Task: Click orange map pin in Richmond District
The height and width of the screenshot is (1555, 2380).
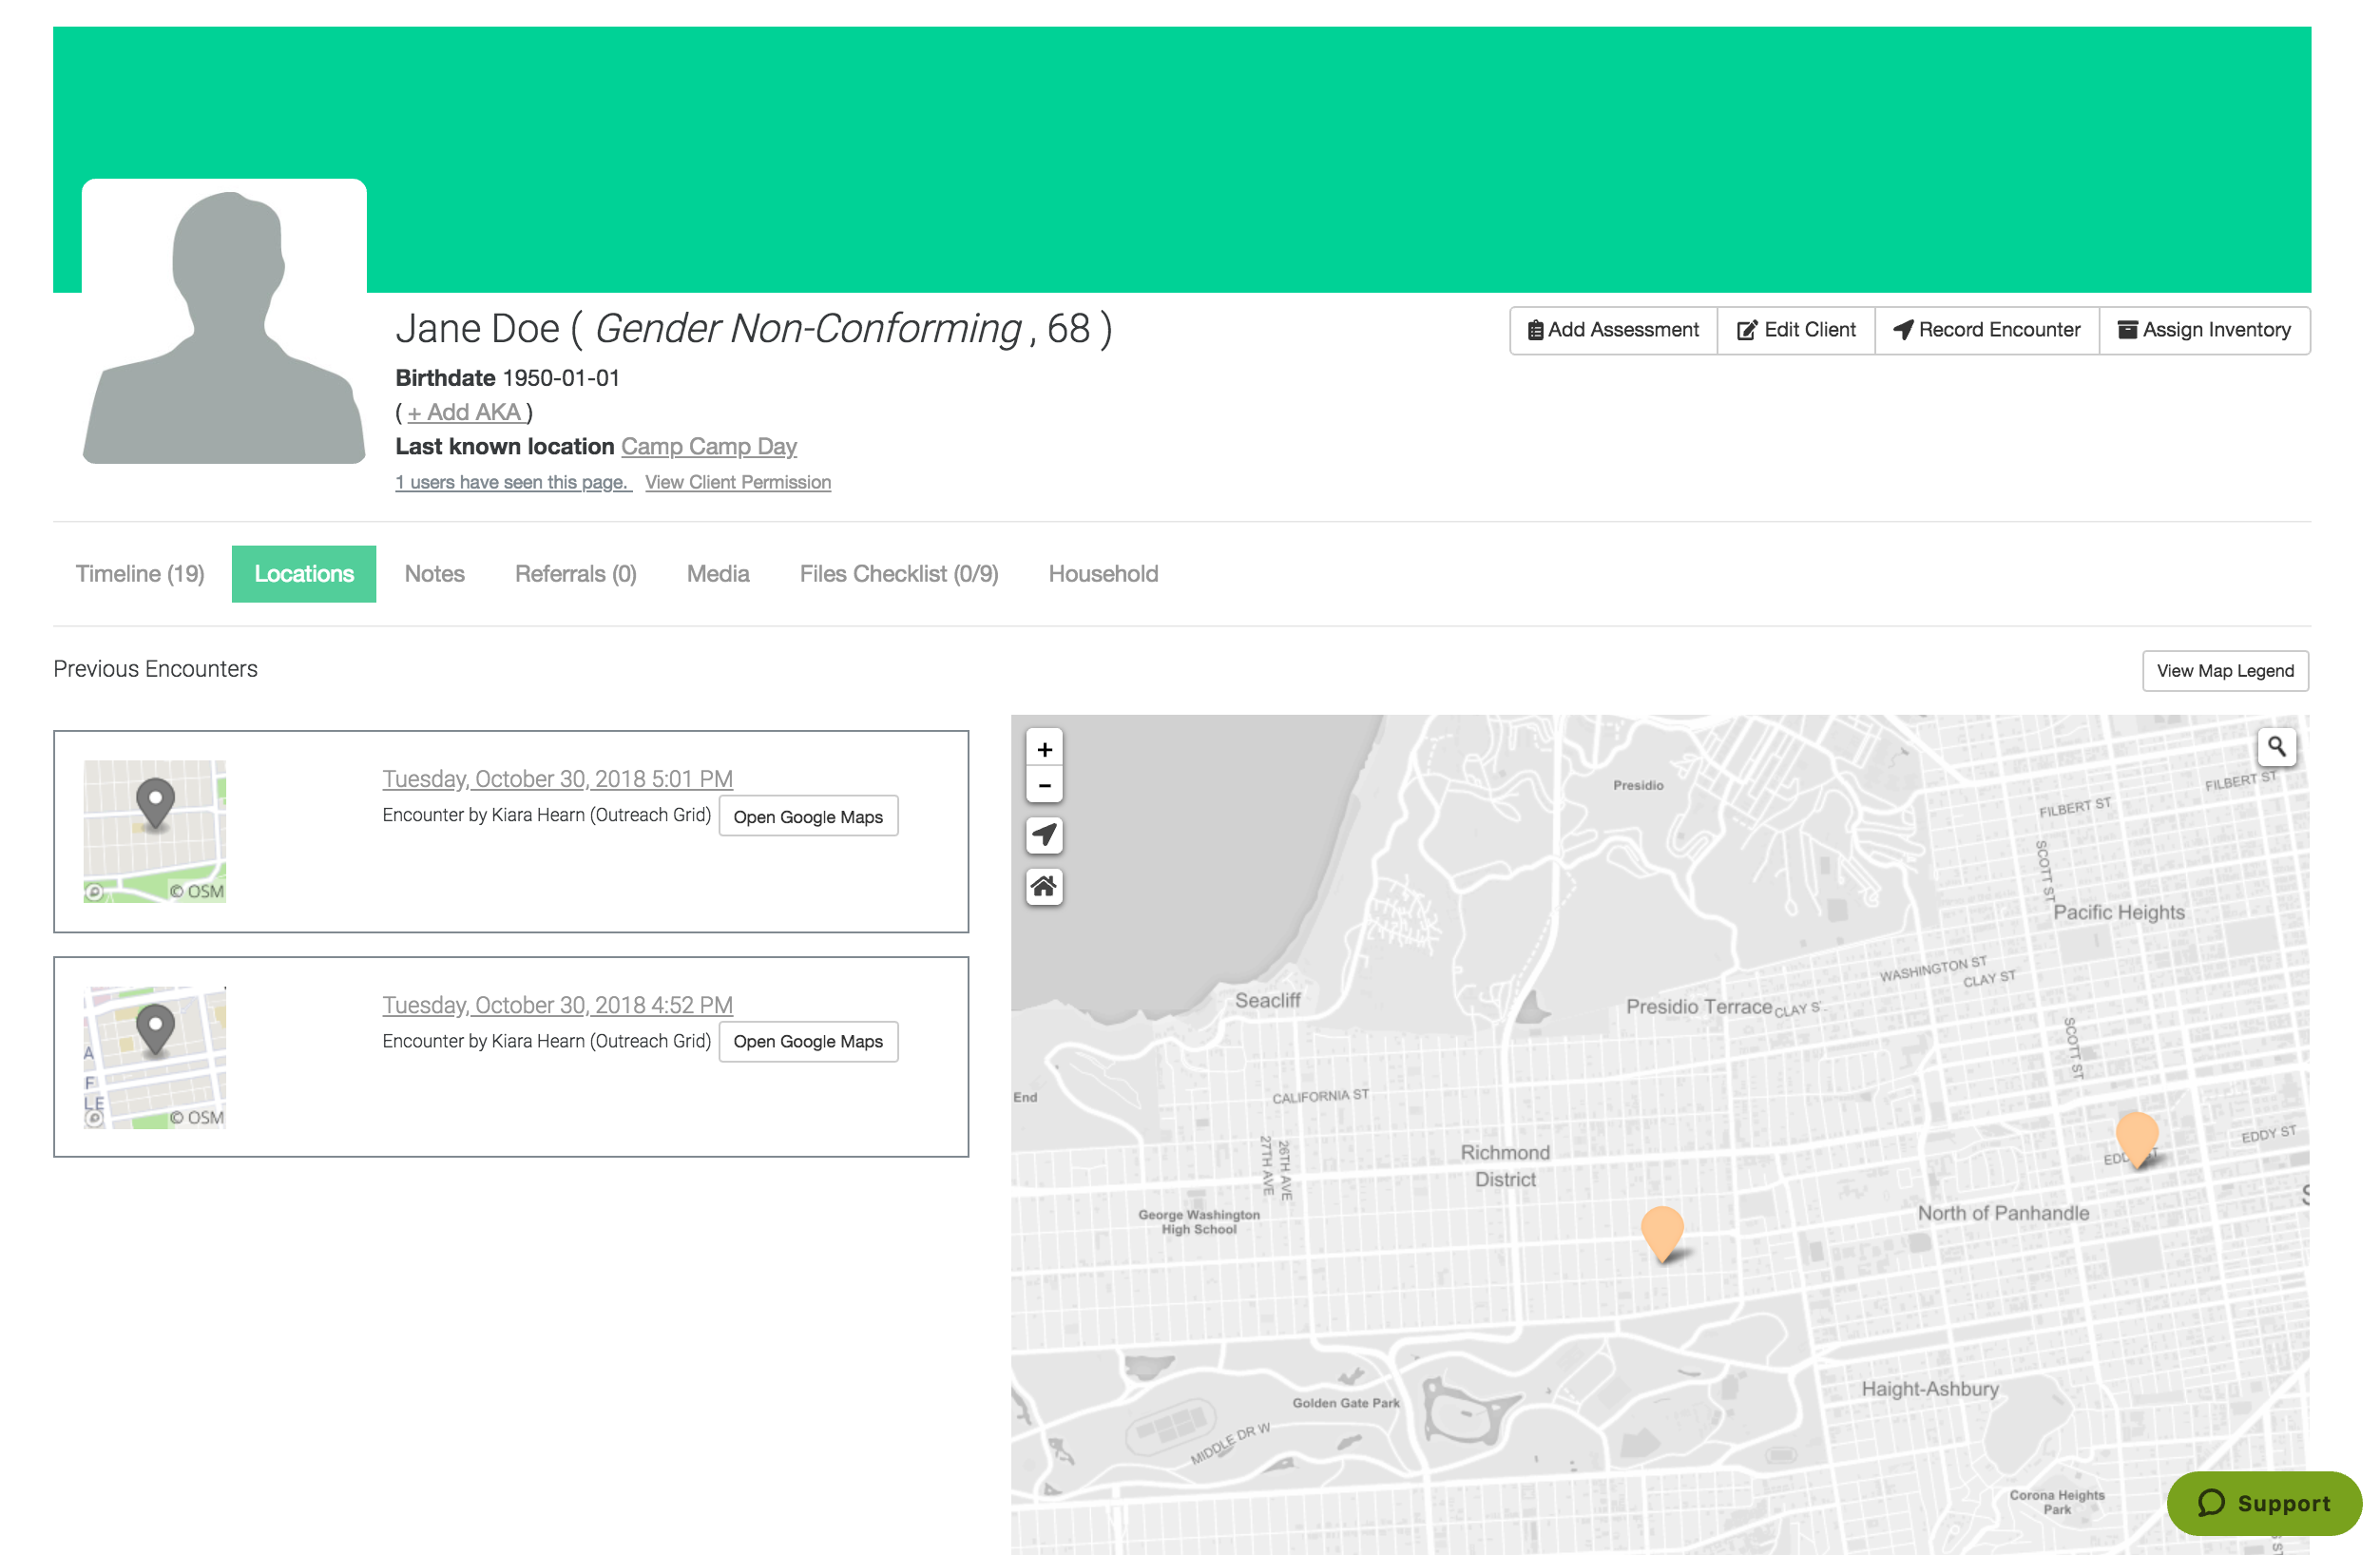Action: (1662, 1231)
